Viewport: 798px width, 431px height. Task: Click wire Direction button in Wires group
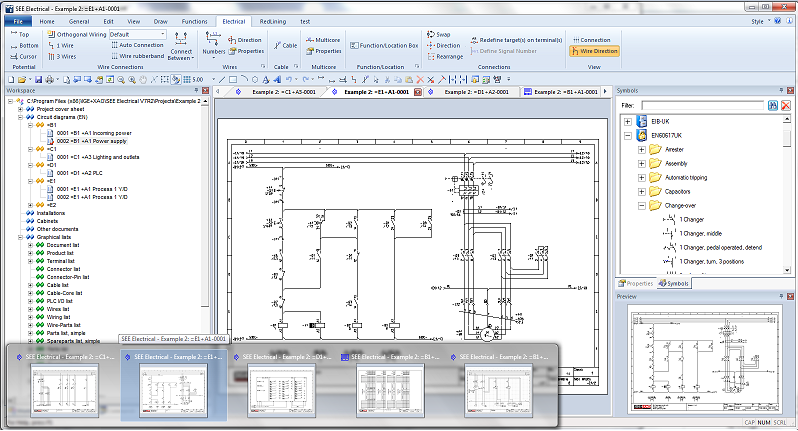point(245,40)
